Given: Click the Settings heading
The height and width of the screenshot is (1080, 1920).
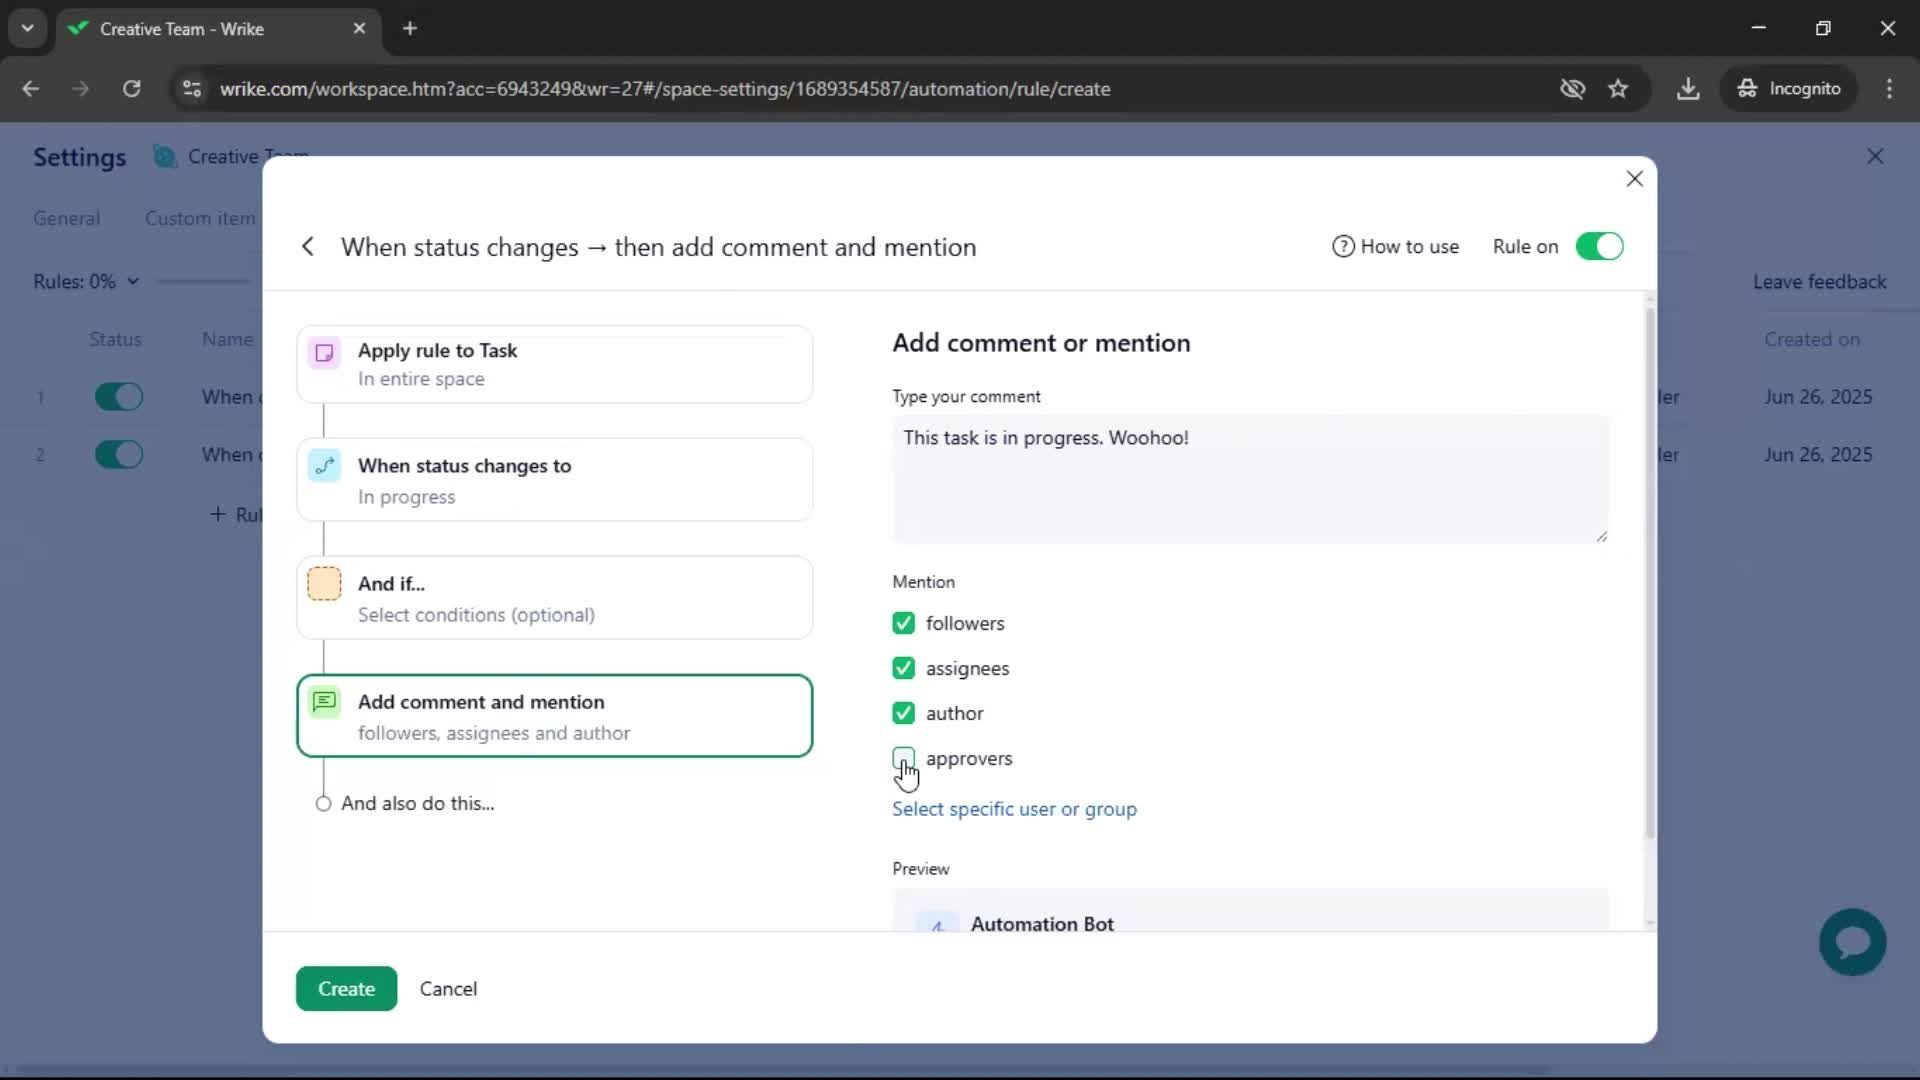Looking at the screenshot, I should (x=79, y=158).
